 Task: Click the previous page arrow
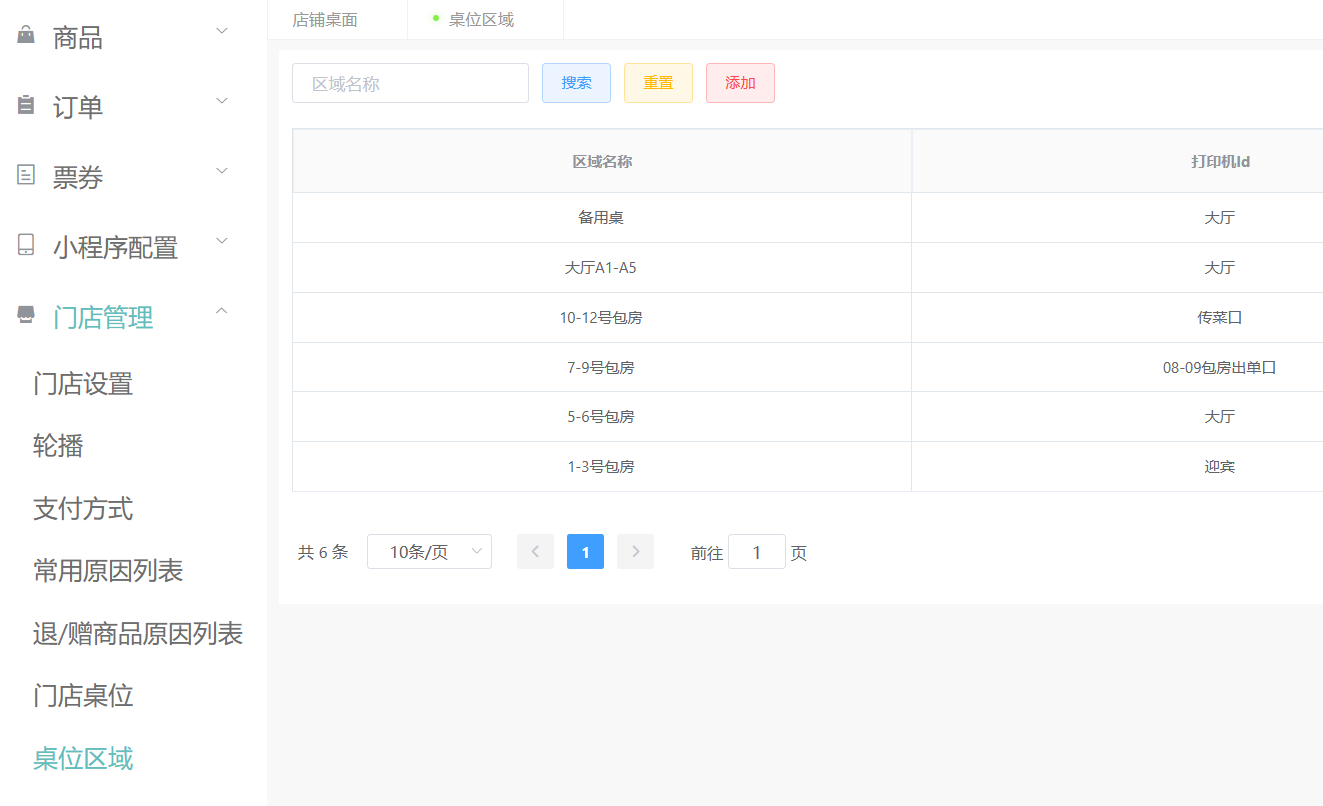[535, 551]
